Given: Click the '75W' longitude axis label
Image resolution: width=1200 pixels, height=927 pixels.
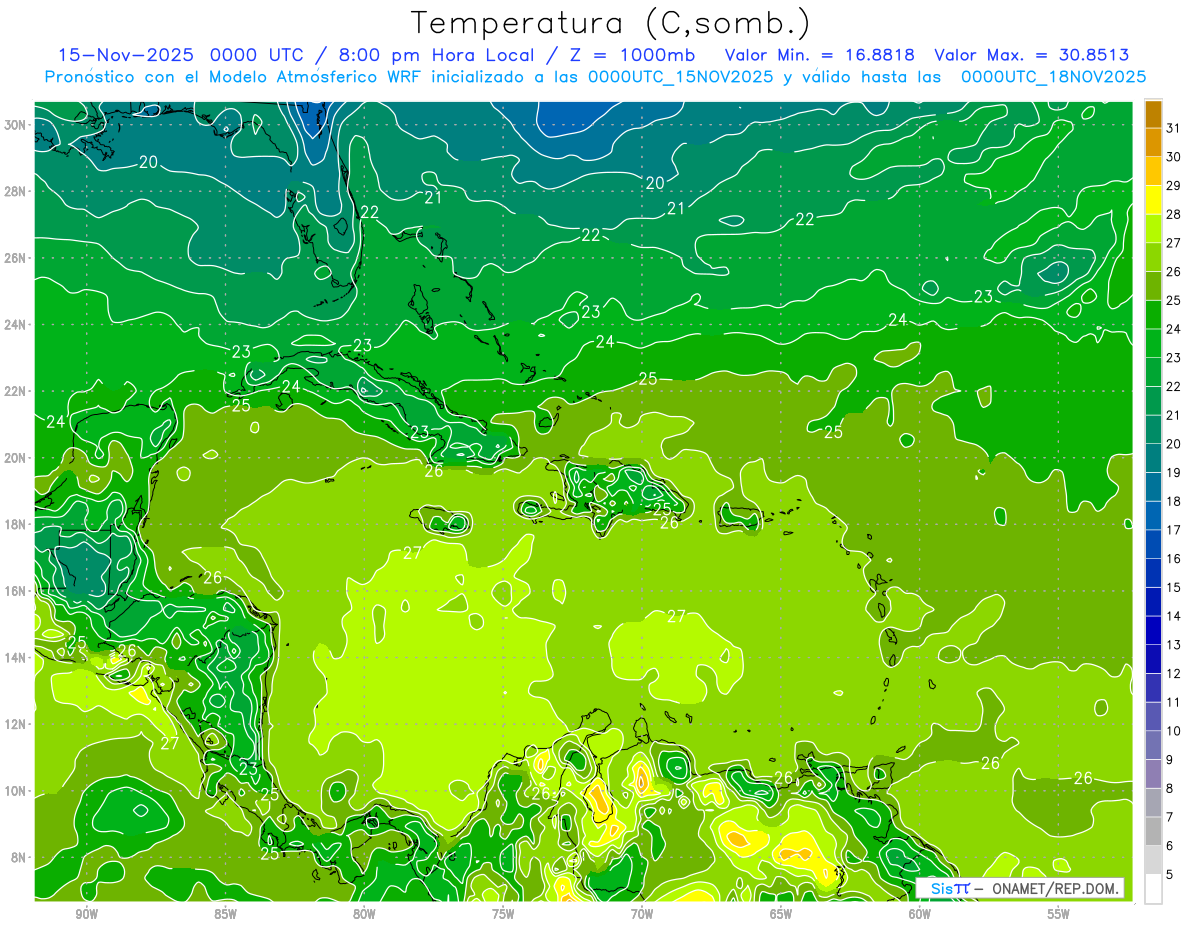Looking at the screenshot, I should pyautogui.click(x=503, y=915).
